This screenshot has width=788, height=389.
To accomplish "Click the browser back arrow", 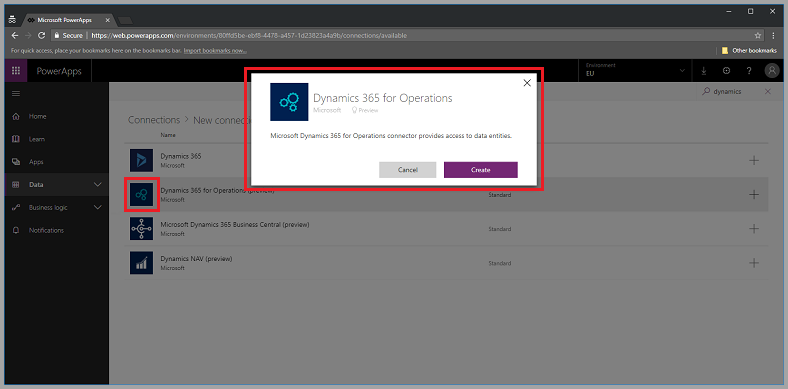I will [15, 36].
